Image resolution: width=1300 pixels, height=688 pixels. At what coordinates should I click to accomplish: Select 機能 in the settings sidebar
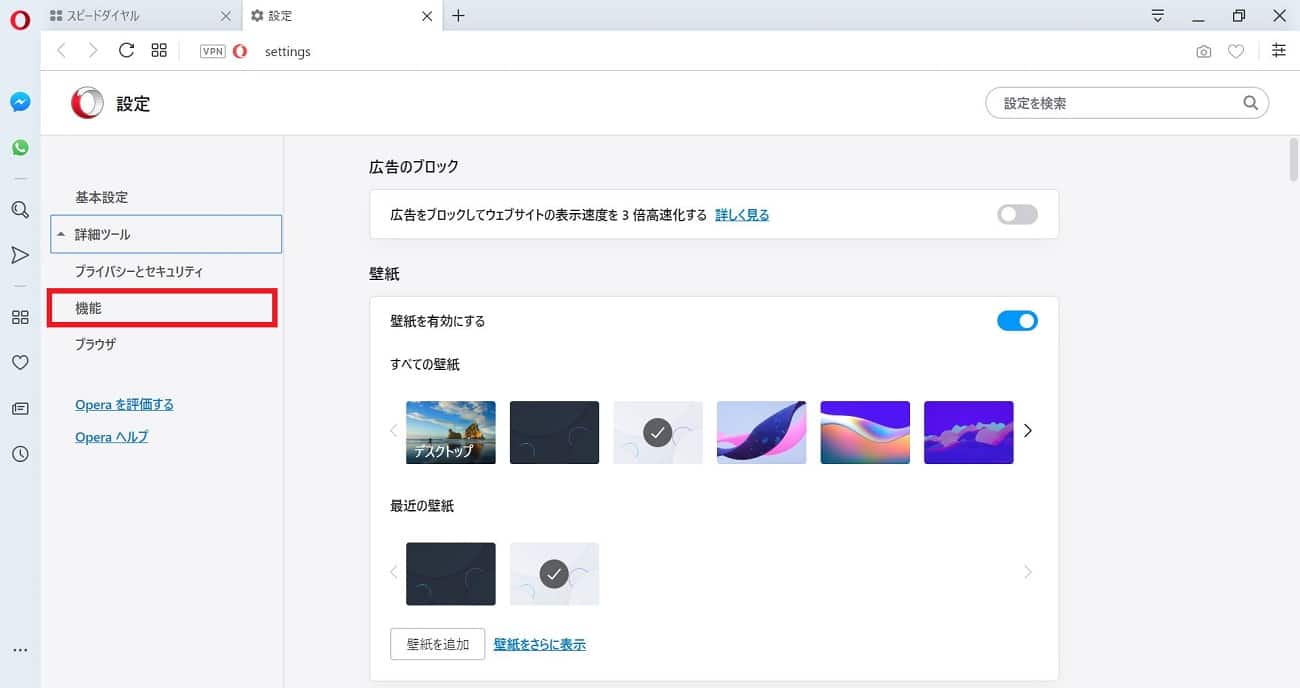[x=164, y=308]
